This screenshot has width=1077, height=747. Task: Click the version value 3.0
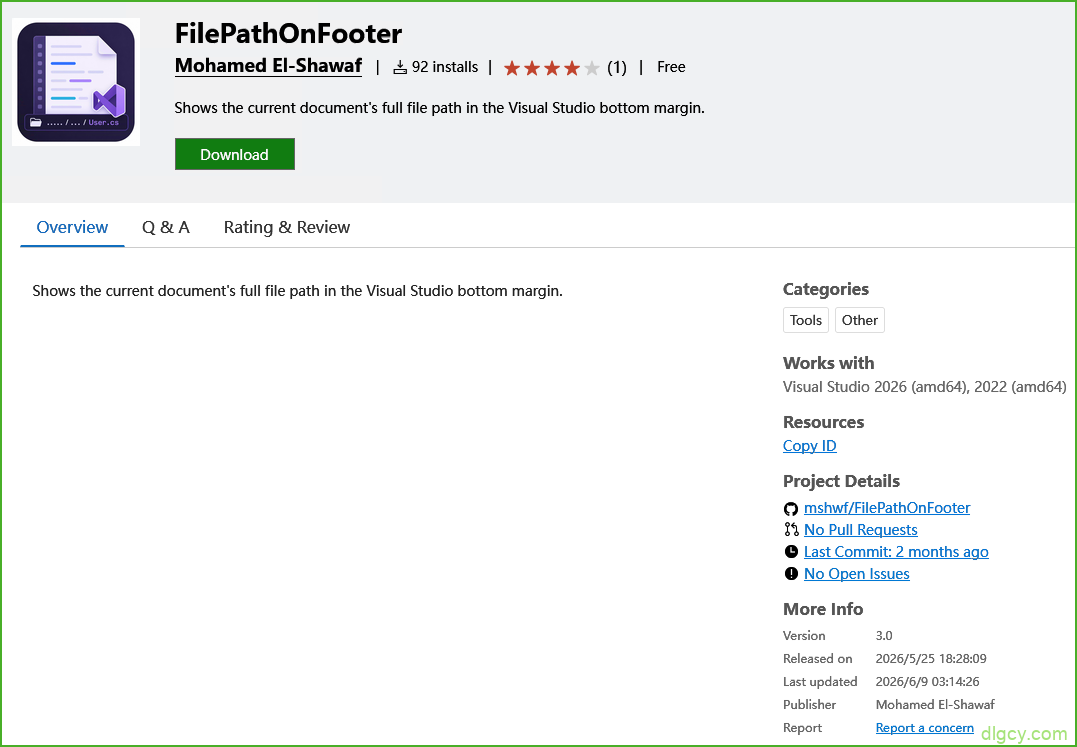click(884, 636)
